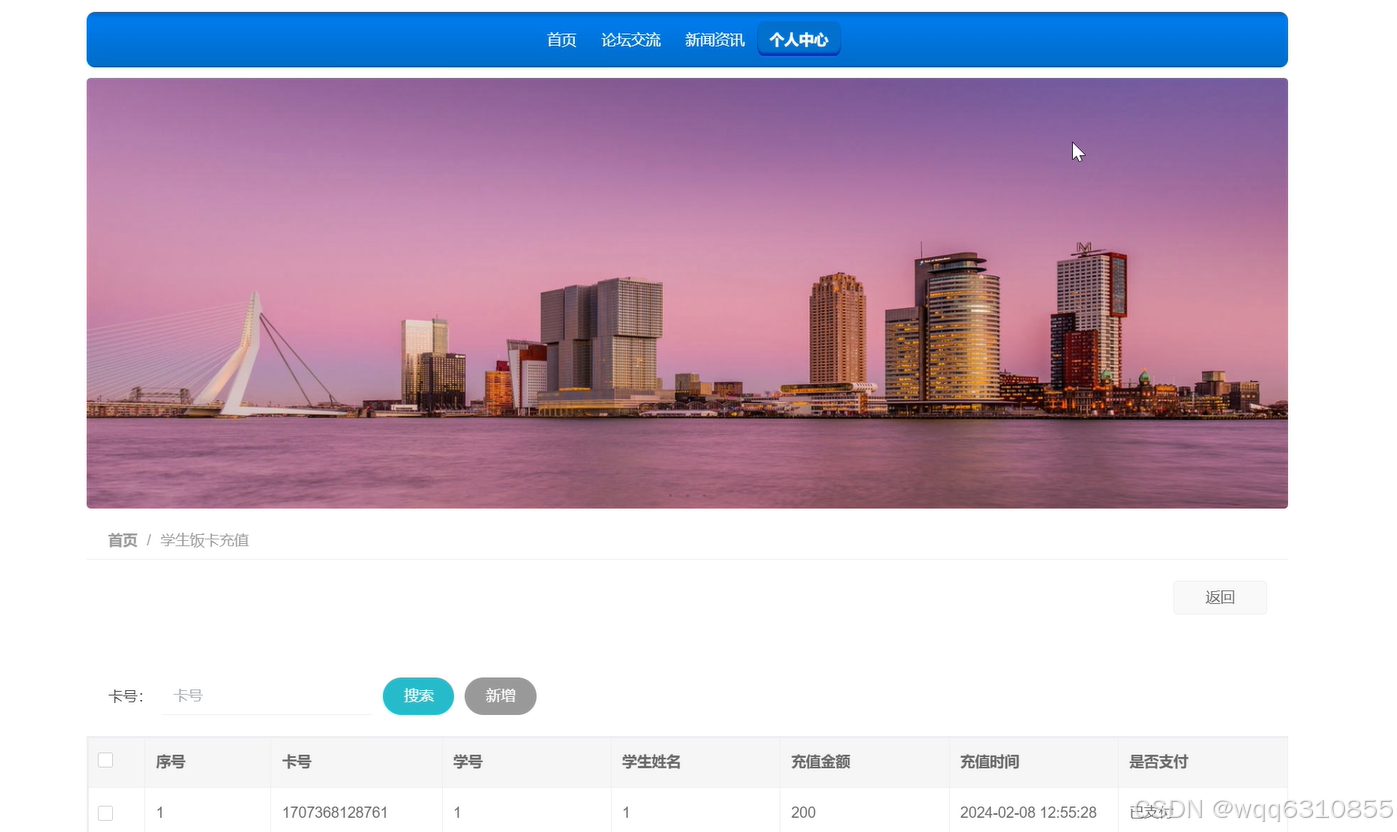Select the 序号 column header
The image size is (1397, 832).
[170, 761]
